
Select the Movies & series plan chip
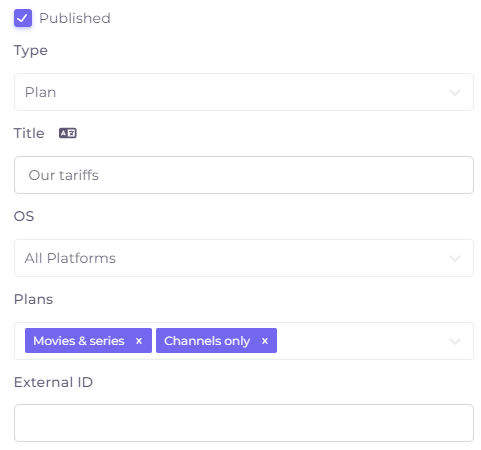[x=79, y=341]
